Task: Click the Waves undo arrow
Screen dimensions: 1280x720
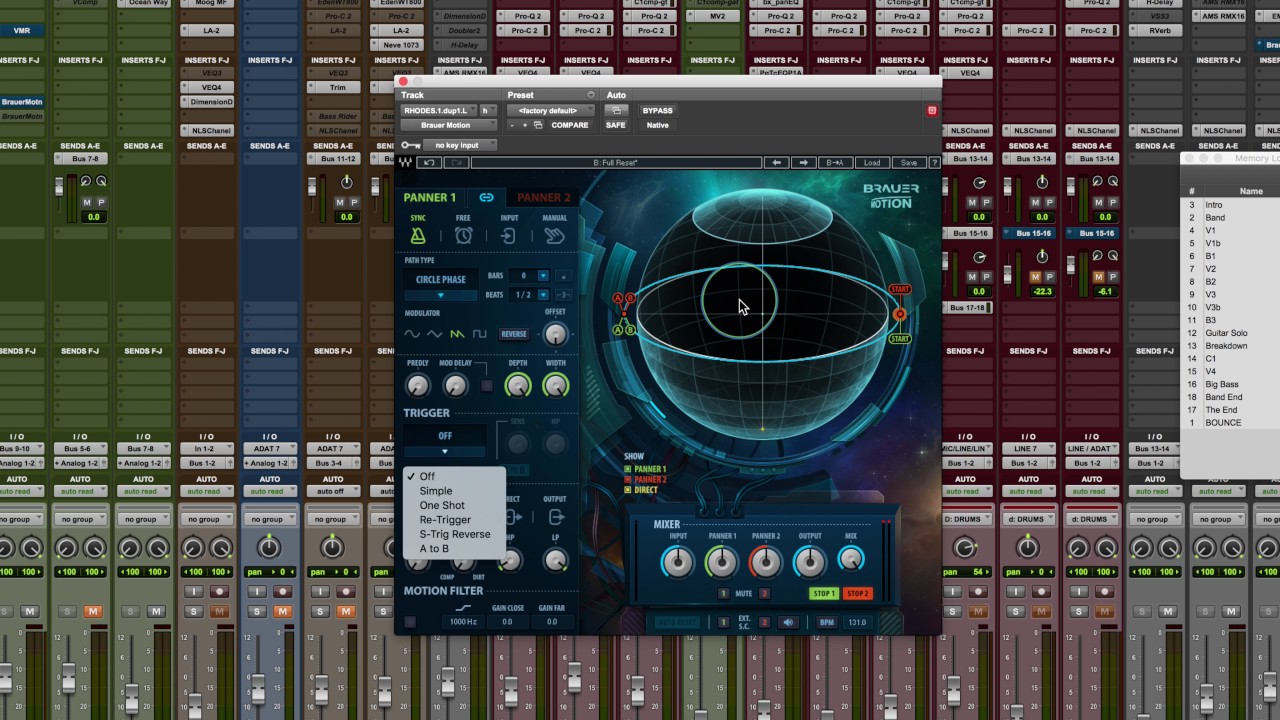Action: point(430,162)
